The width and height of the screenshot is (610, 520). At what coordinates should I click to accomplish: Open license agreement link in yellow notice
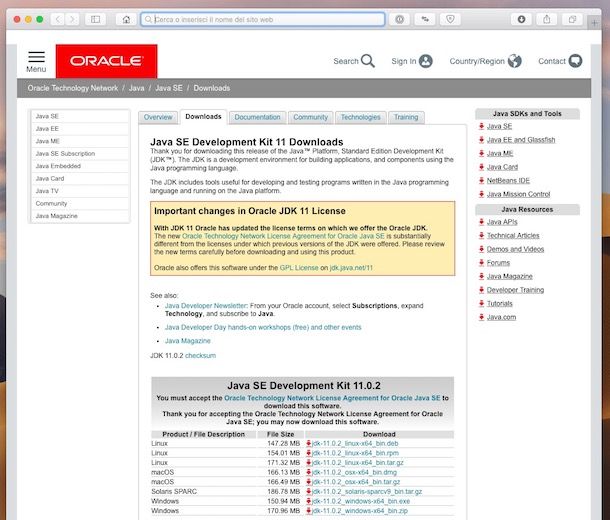[283, 236]
